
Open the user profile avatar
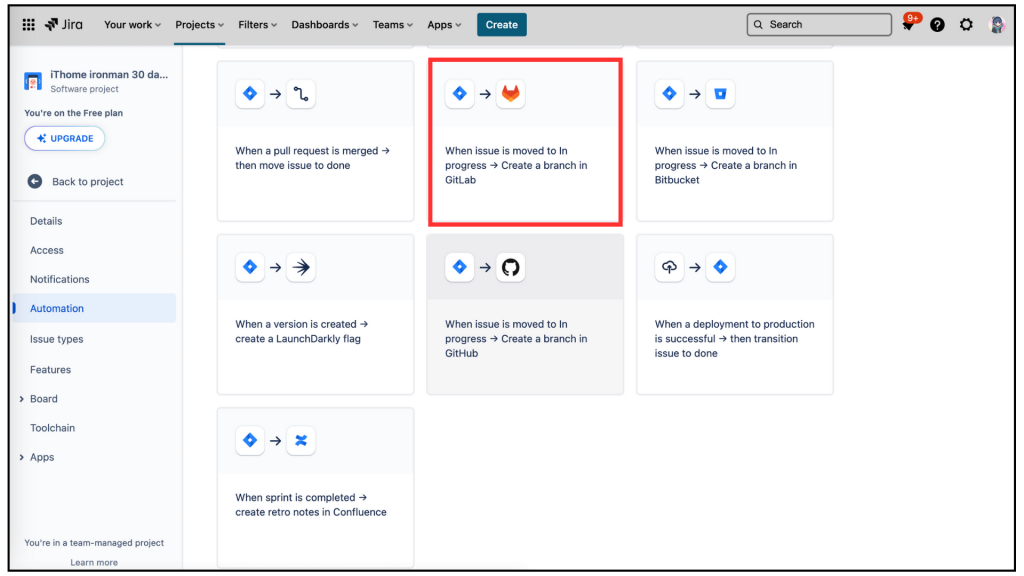pyautogui.click(x=997, y=25)
